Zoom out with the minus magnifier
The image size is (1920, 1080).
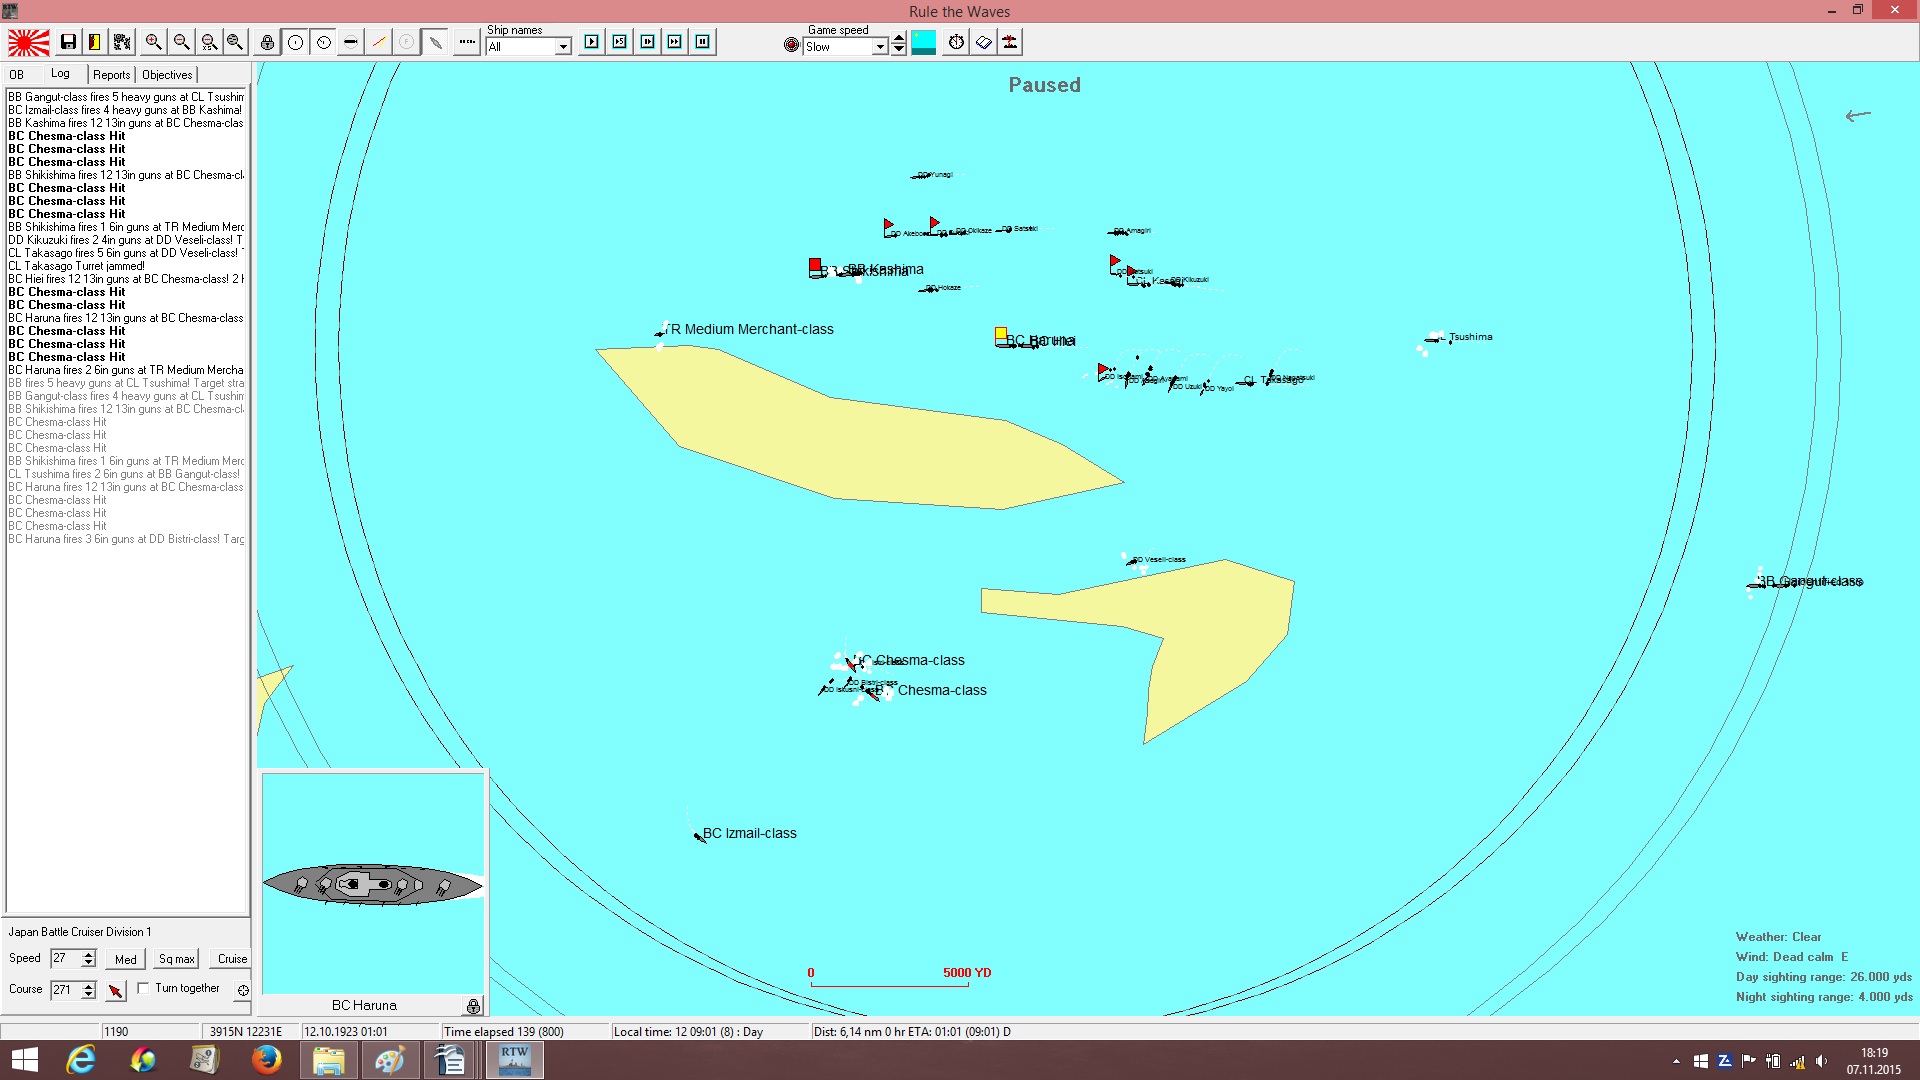(x=181, y=42)
